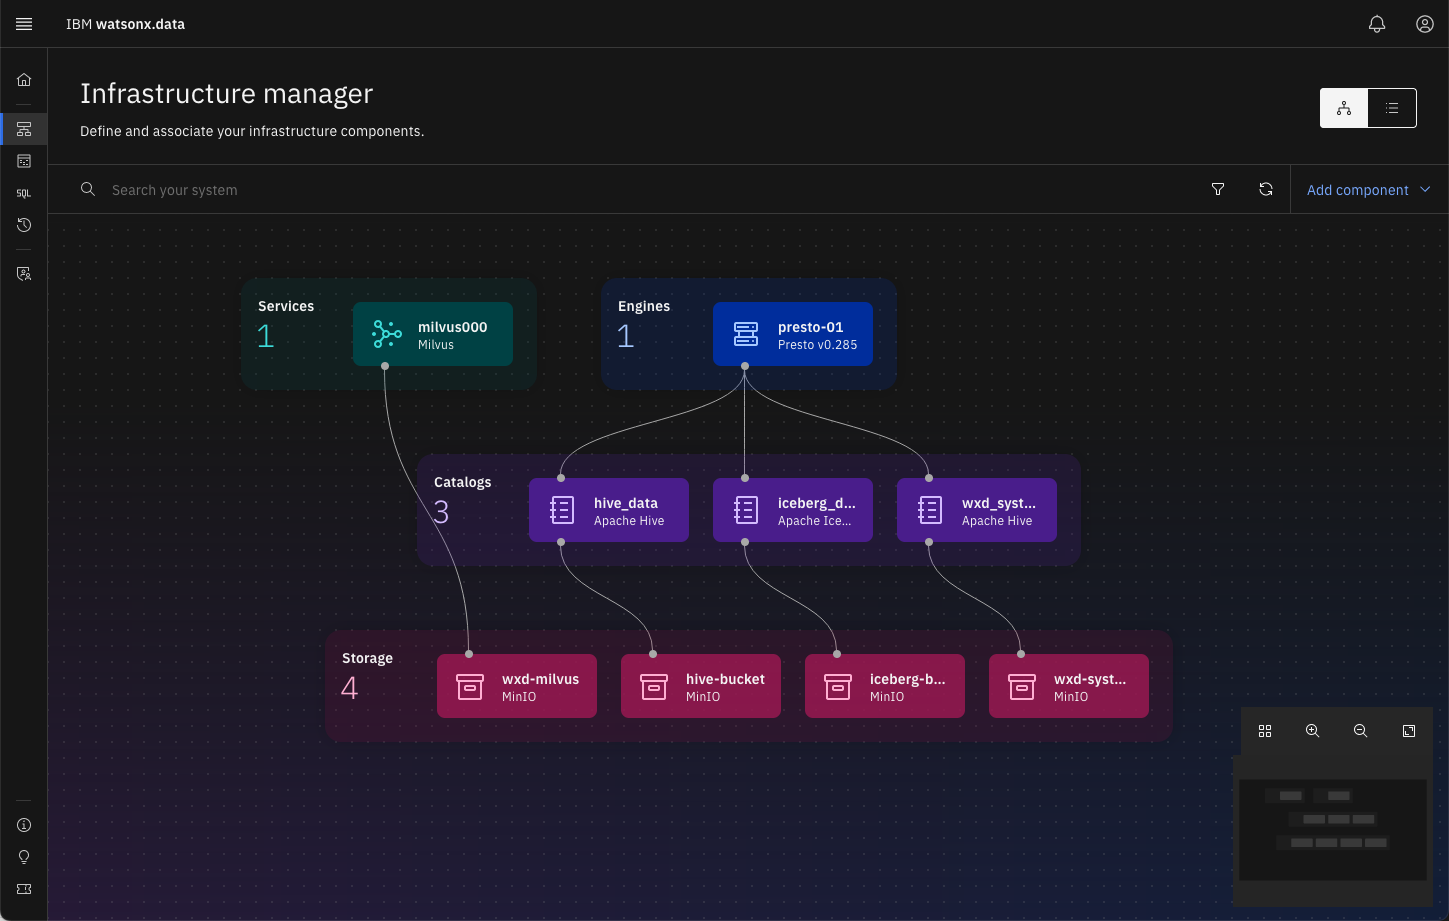Viewport: 1449px width, 921px height.
Task: Switch to list view
Action: pos(1392,108)
